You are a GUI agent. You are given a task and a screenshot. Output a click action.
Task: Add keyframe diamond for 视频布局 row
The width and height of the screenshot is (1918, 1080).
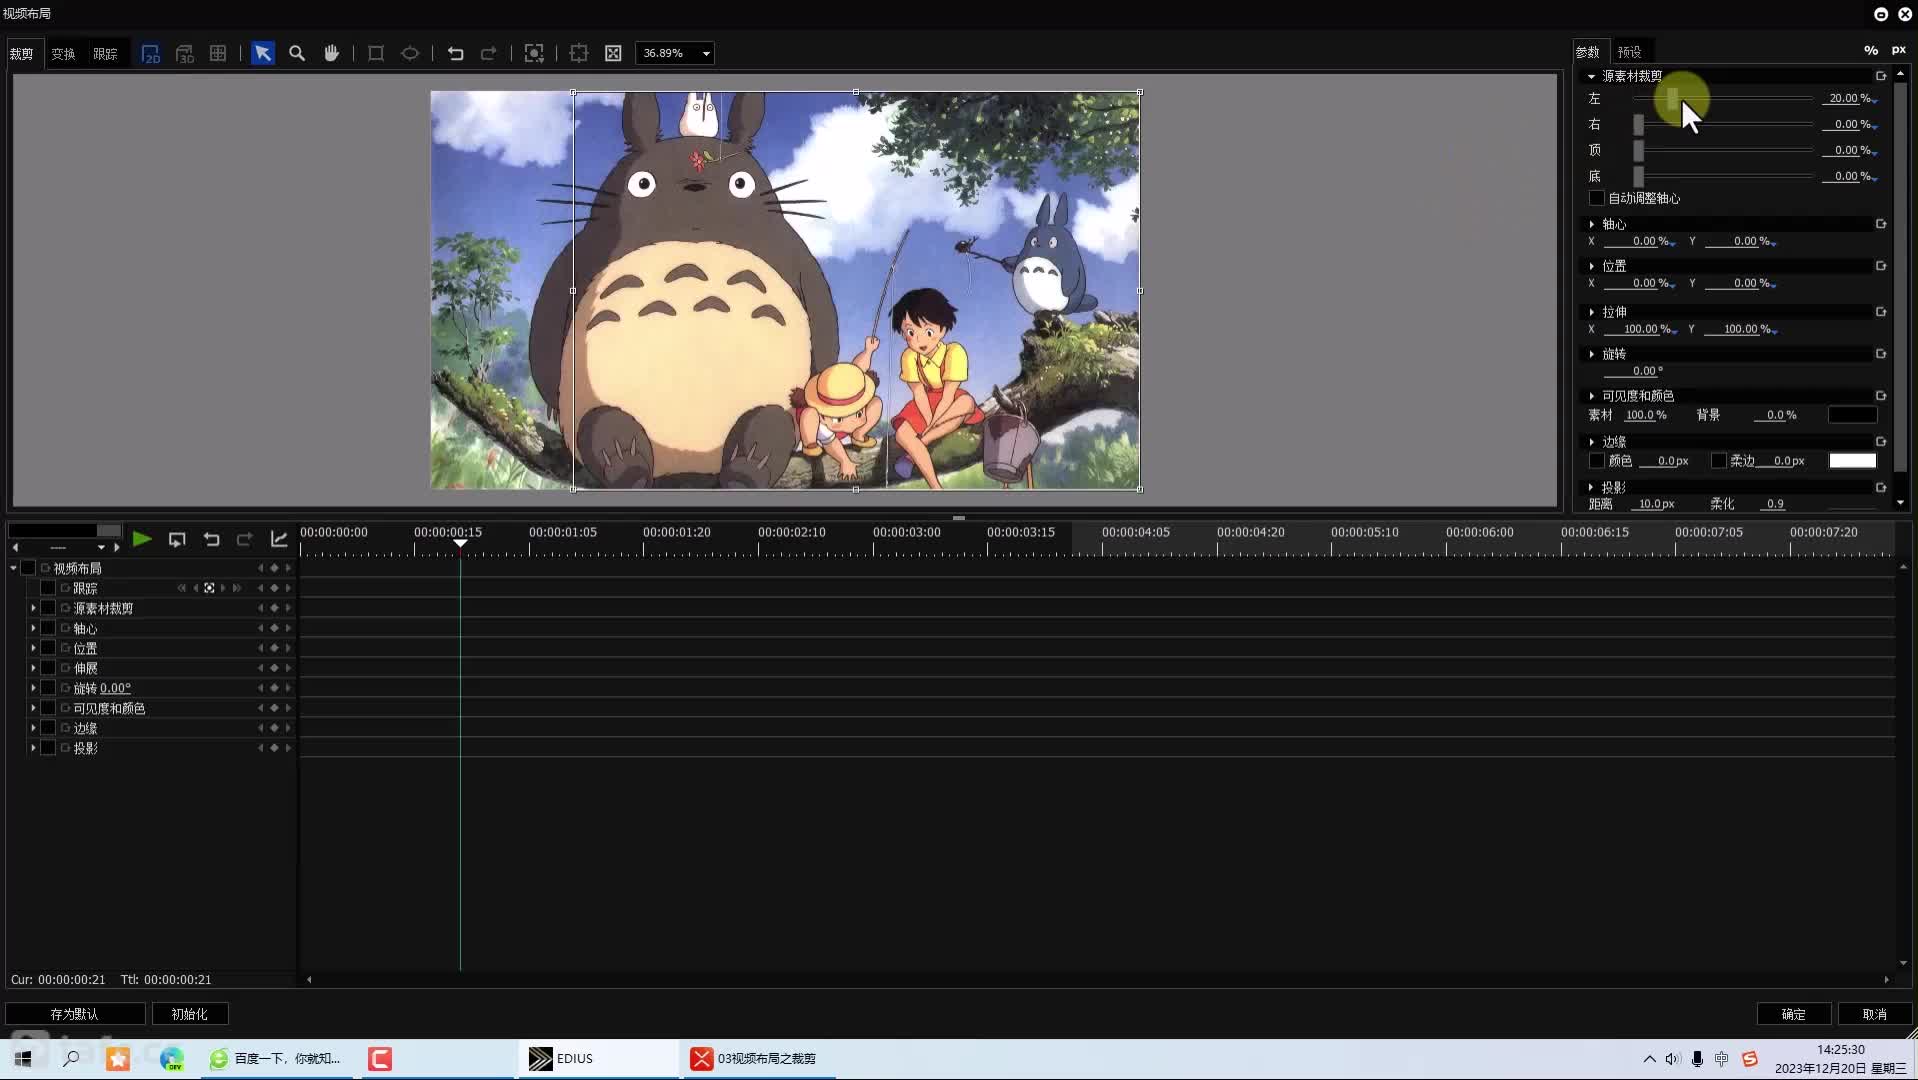click(x=274, y=568)
